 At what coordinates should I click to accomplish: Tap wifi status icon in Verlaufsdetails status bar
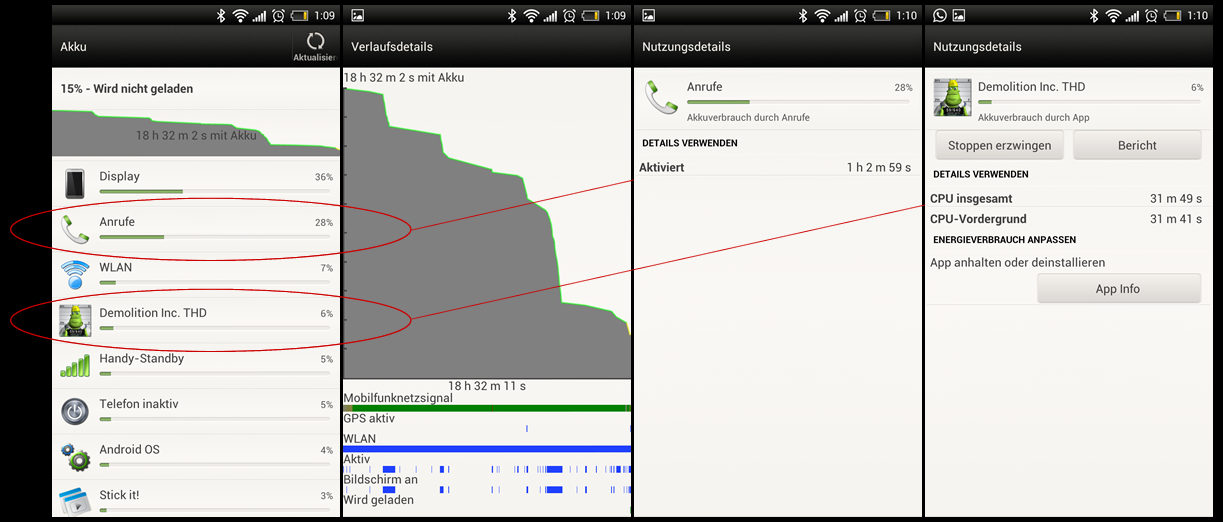531,16
